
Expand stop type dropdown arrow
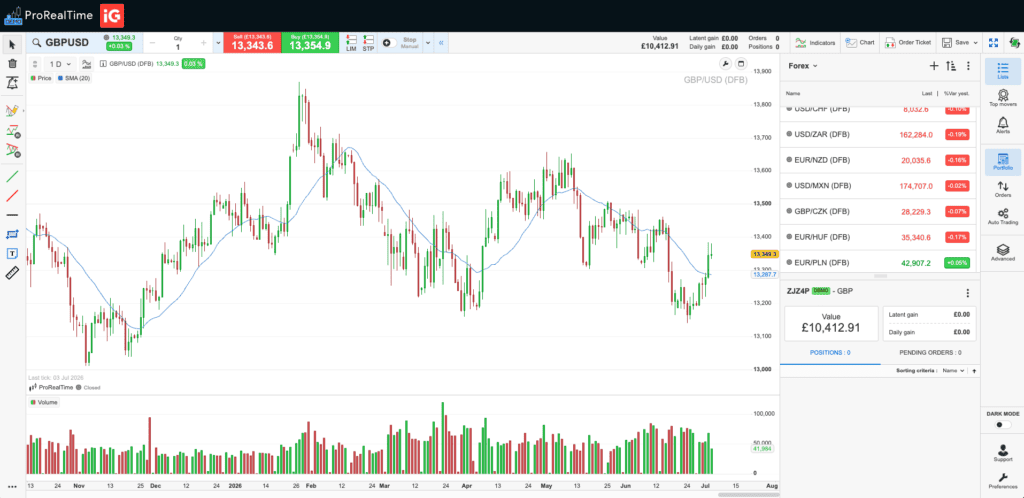[x=428, y=43]
